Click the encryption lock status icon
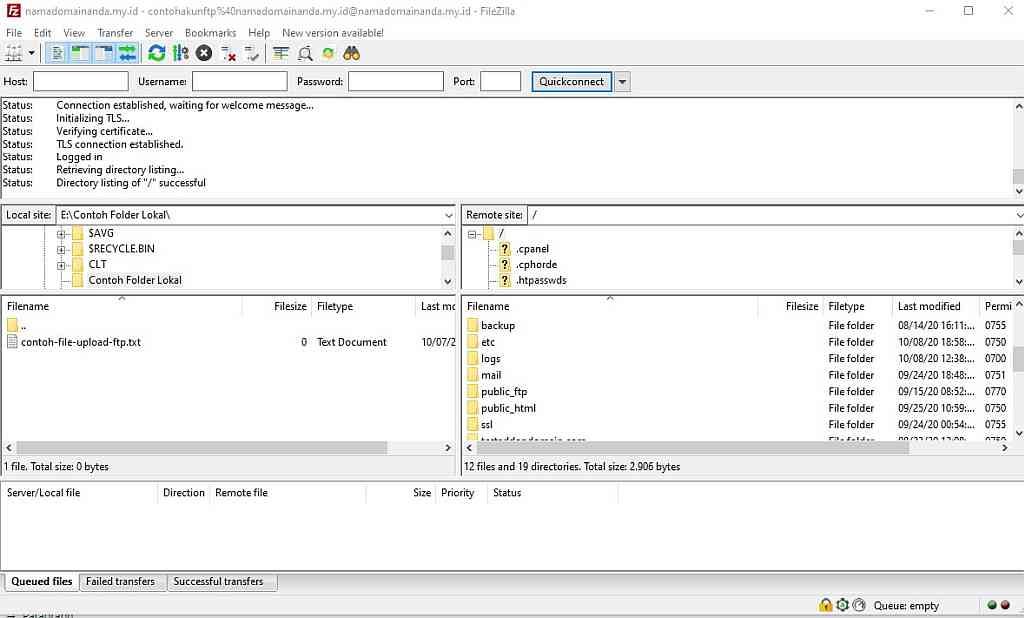This screenshot has height=618, width=1024. click(825, 606)
